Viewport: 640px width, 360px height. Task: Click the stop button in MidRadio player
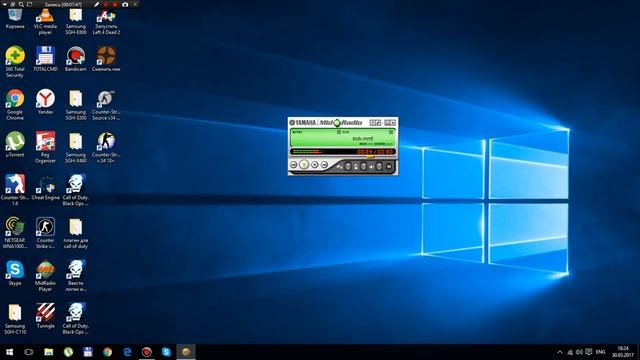315,164
